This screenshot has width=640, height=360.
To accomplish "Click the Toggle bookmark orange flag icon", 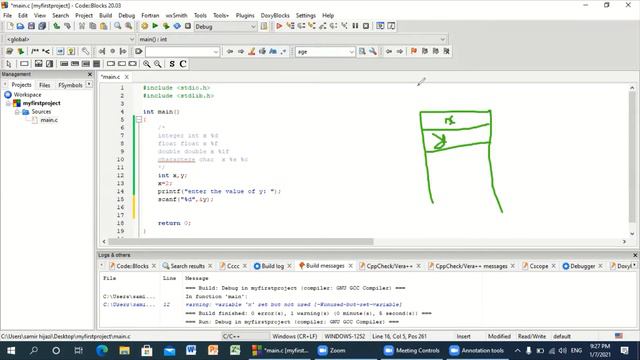I will pyautogui.click(x=414, y=51).
